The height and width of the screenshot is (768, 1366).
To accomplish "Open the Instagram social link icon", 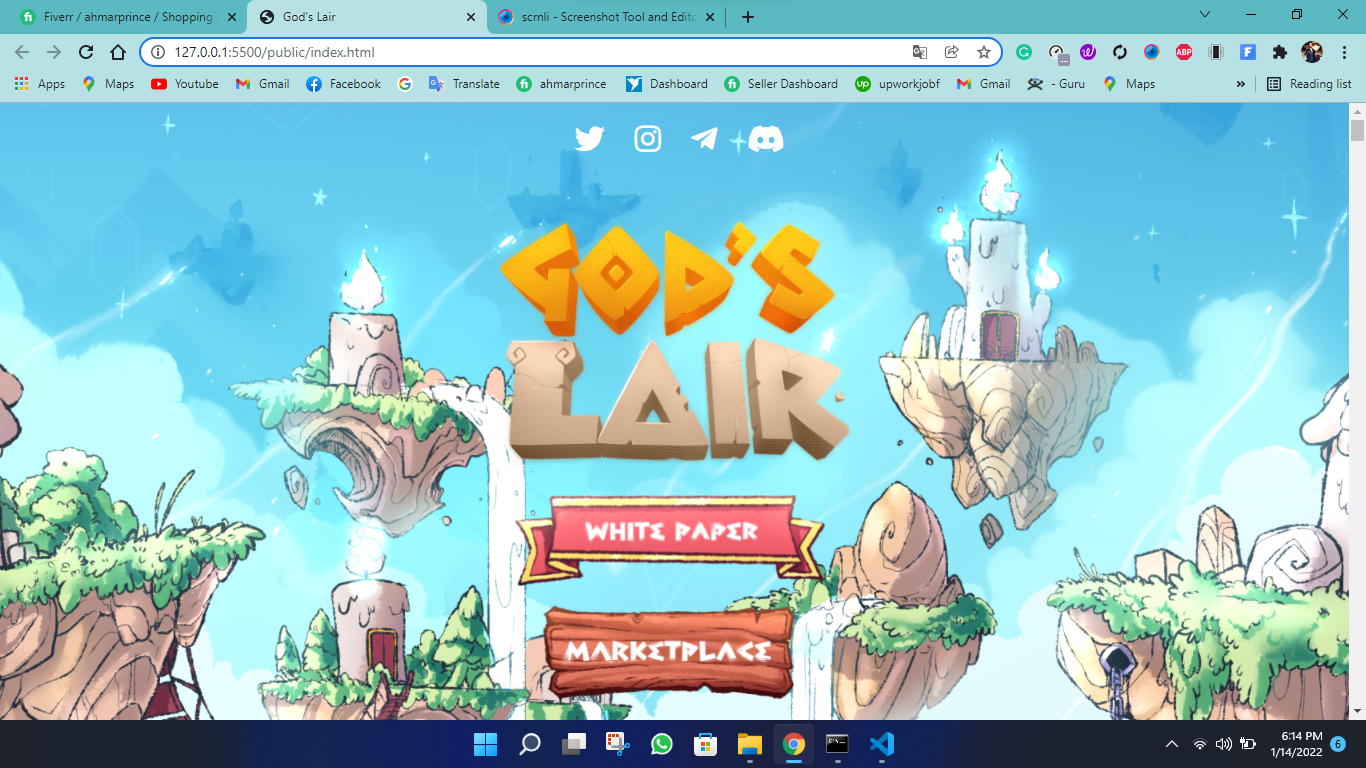I will [648, 138].
